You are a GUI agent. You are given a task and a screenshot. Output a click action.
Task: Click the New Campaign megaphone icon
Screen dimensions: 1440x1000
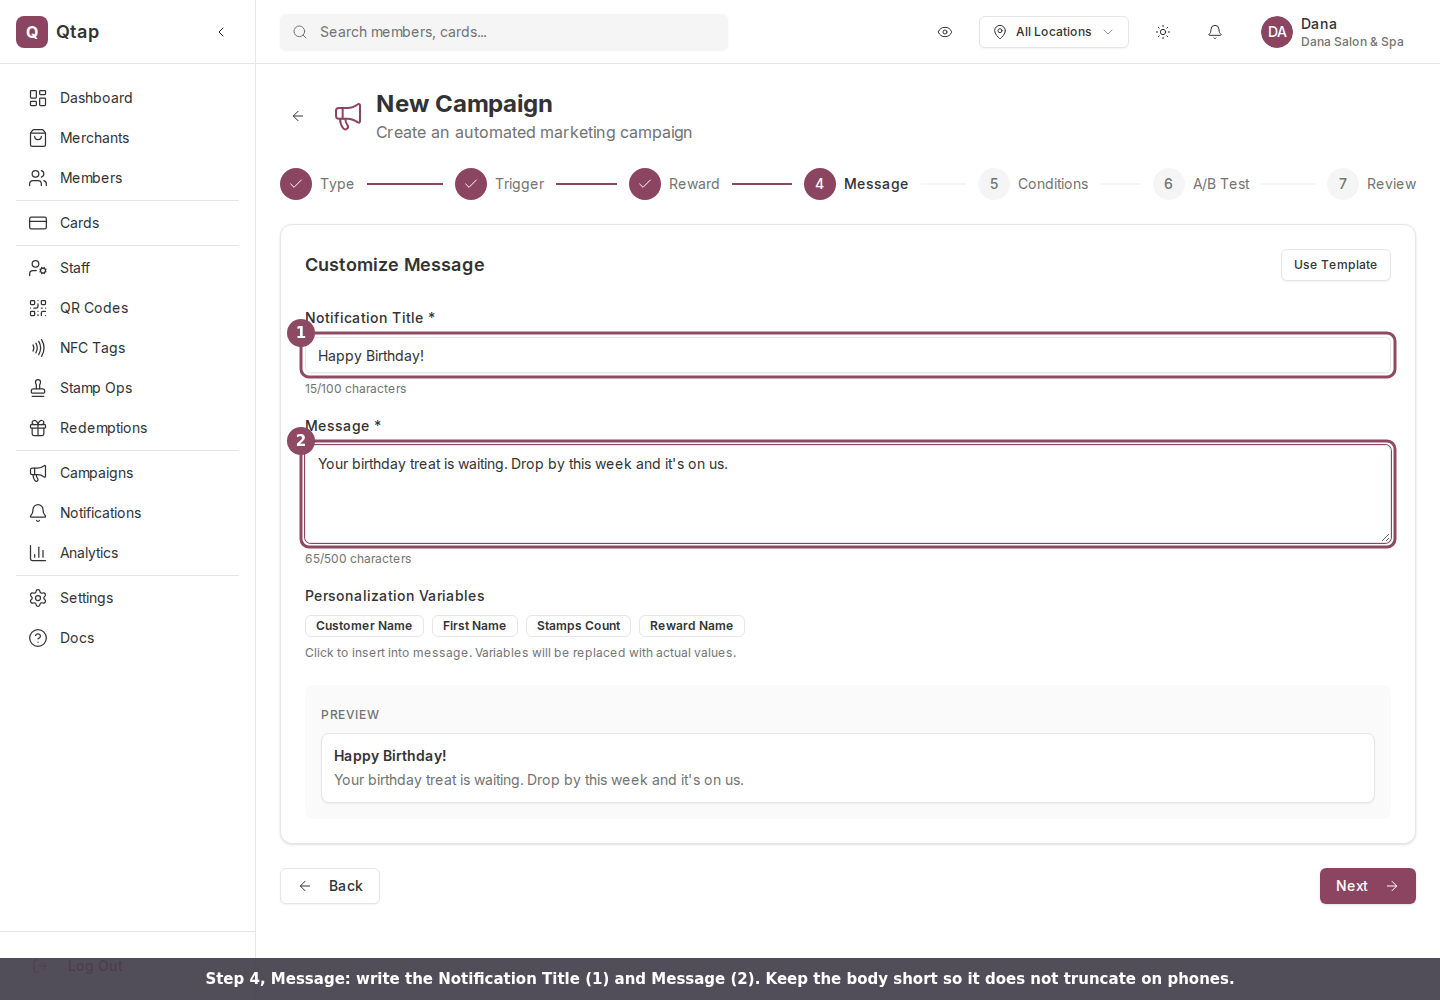pos(348,116)
